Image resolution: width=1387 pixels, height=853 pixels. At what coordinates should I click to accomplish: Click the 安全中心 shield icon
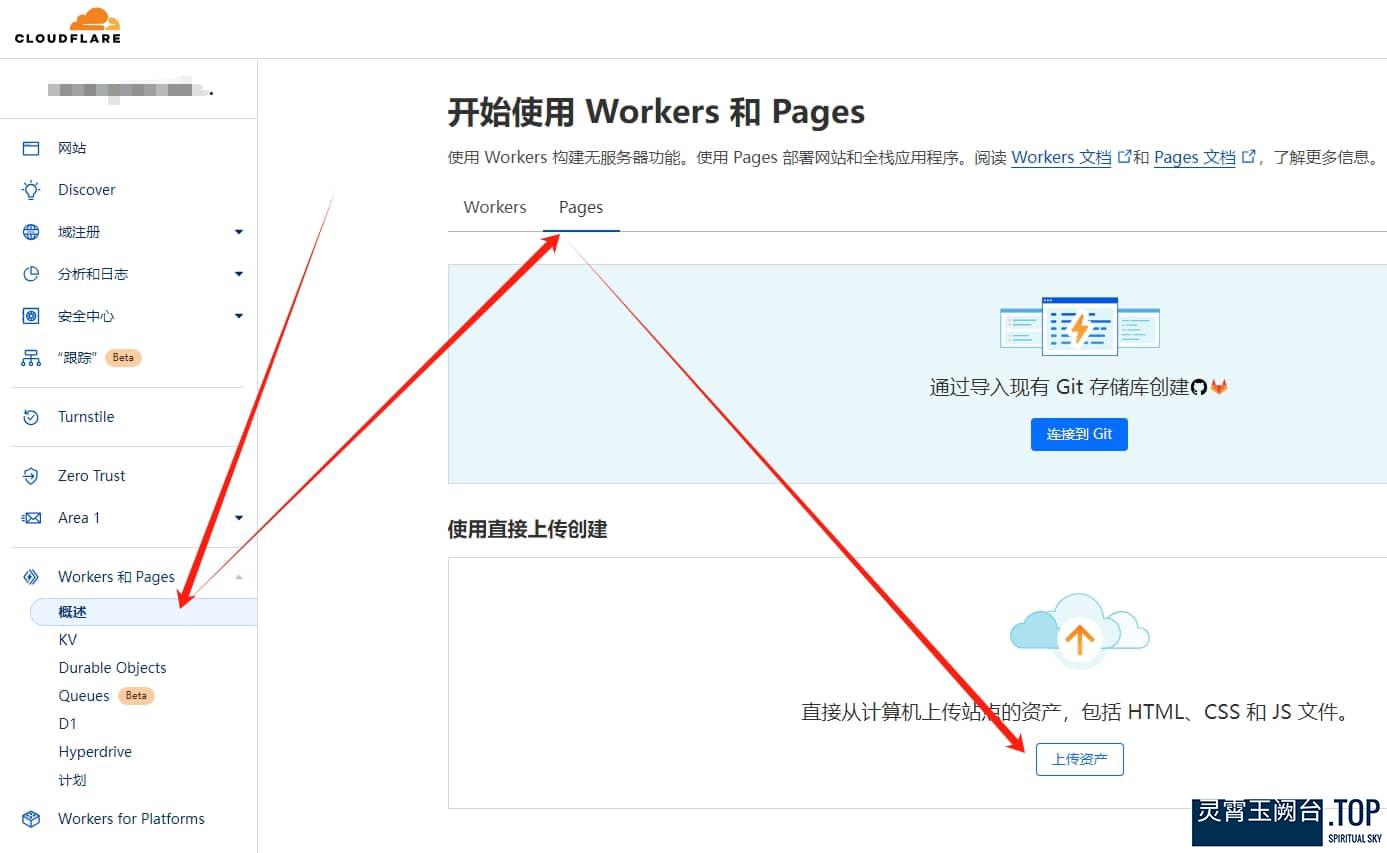click(31, 316)
